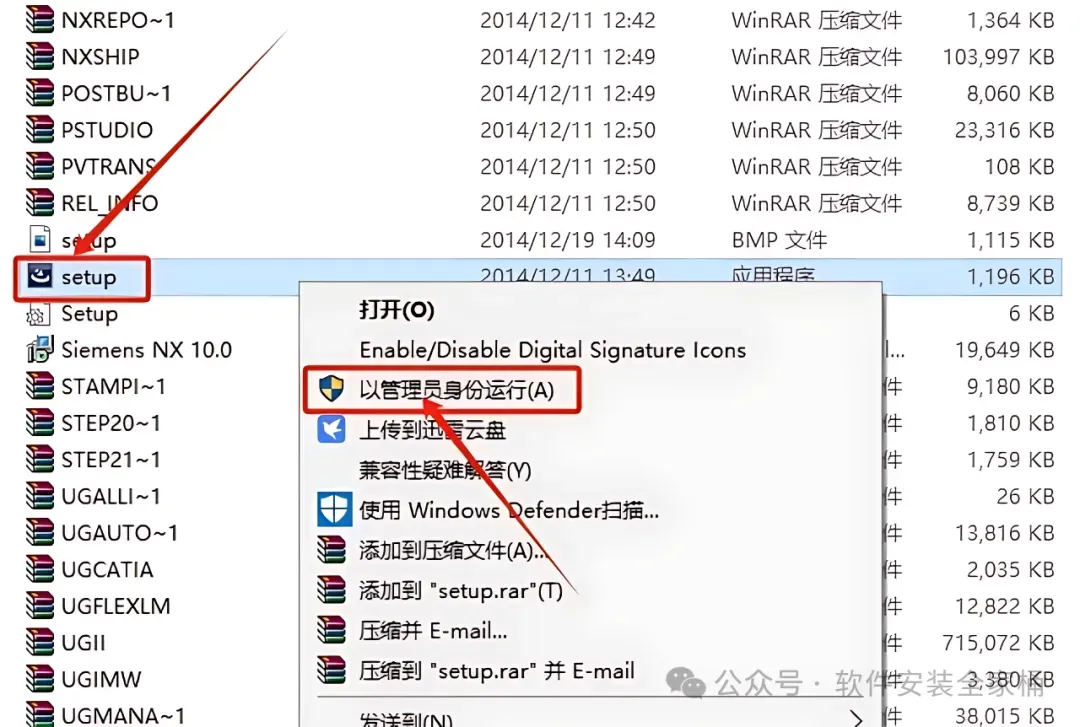Image resolution: width=1080 pixels, height=727 pixels.
Task: Click WinRAR icon beside 压缩到 "setup.rar" 并 E-mail
Action: coord(331,670)
